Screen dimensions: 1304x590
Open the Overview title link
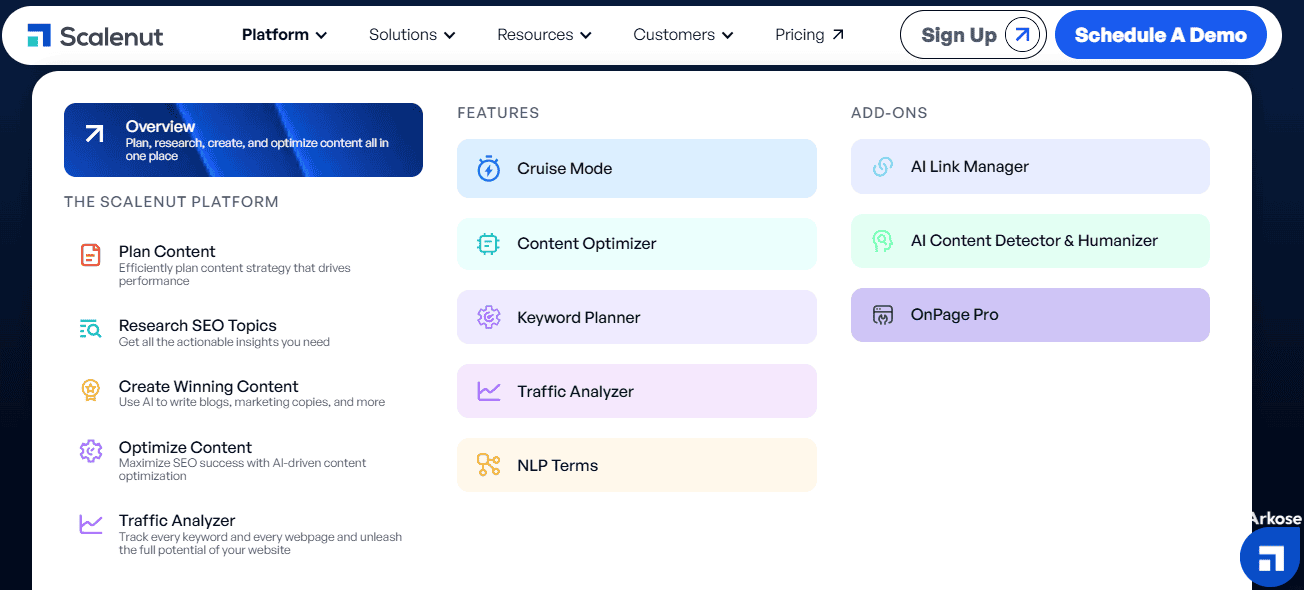point(160,126)
